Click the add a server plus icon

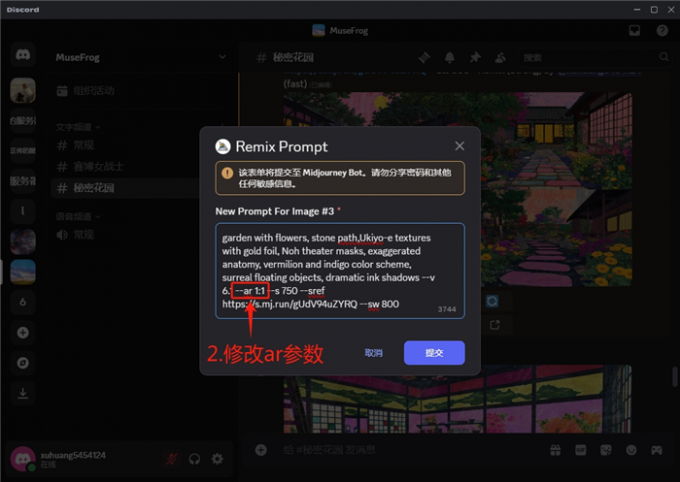coord(23,332)
